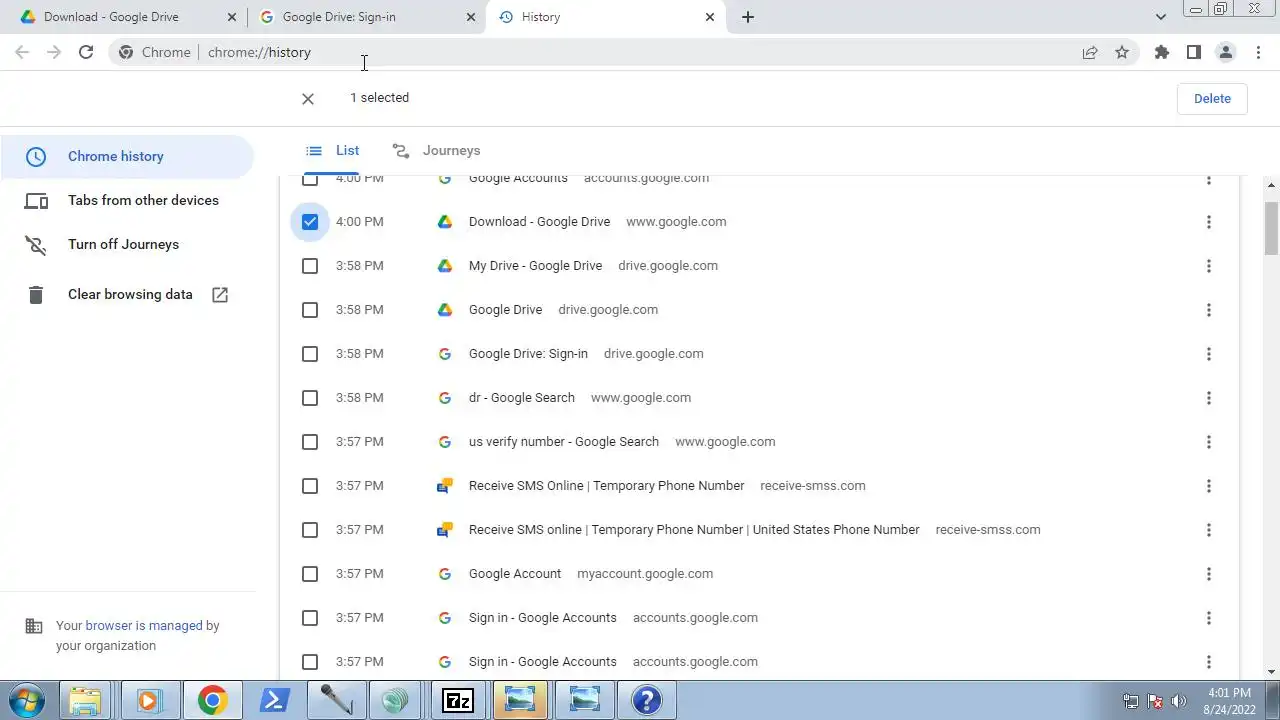Viewport: 1280px width, 720px height.
Task: Click the Delete button
Action: pos(1212,99)
